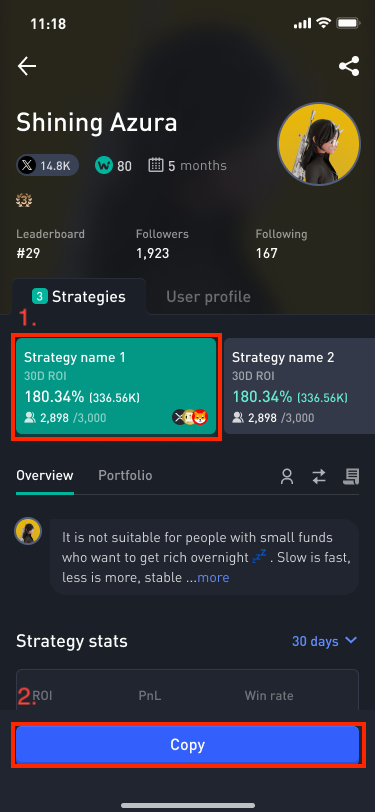The width and height of the screenshot is (375, 812).
Task: Tap the green W score icon
Action: (x=104, y=166)
